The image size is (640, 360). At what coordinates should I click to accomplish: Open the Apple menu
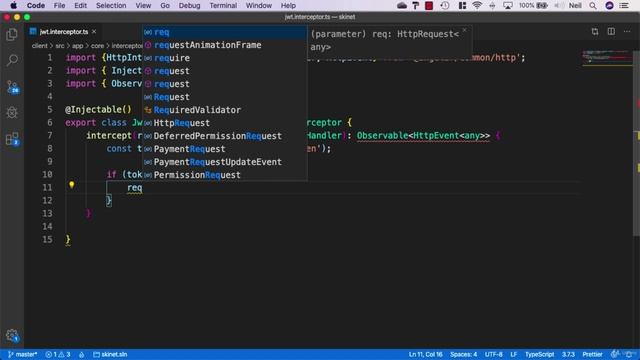(x=13, y=5)
